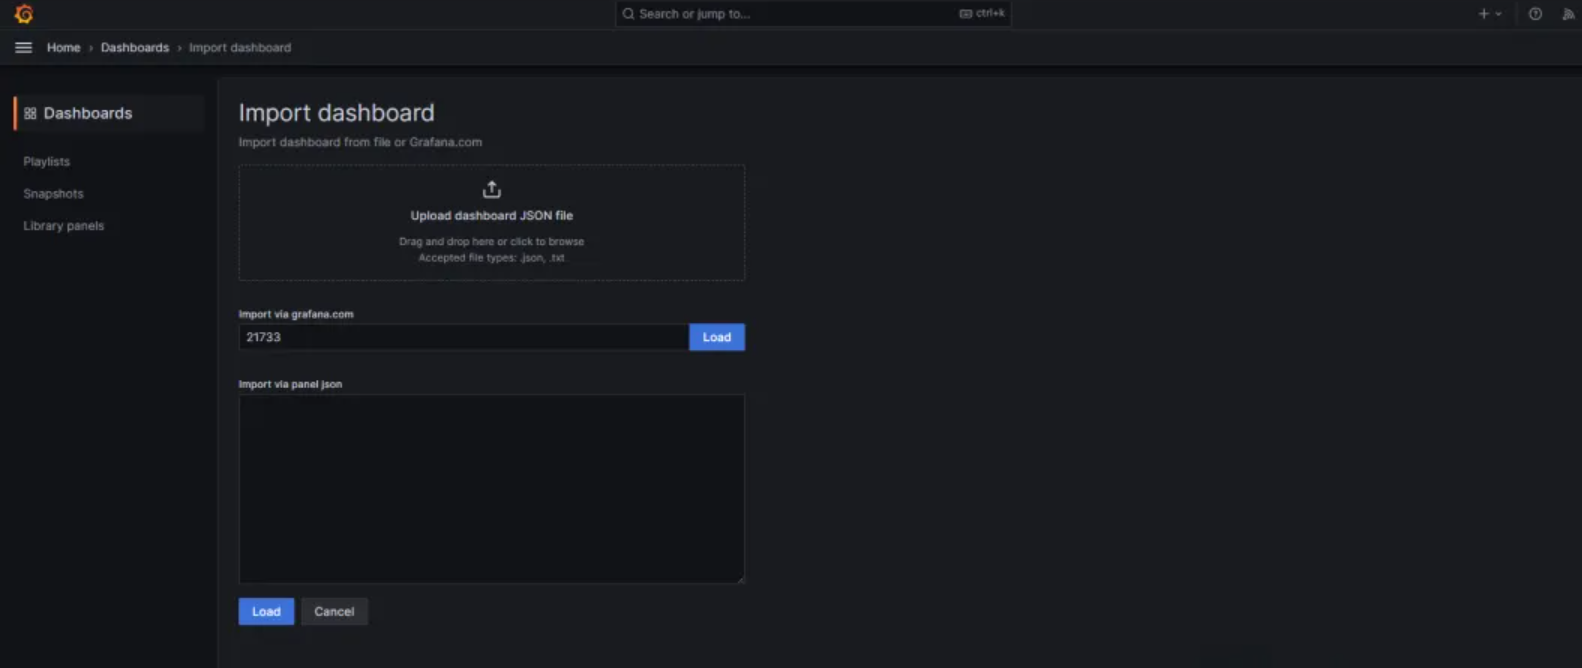
Task: Click the search magnifier icon
Action: click(628, 14)
